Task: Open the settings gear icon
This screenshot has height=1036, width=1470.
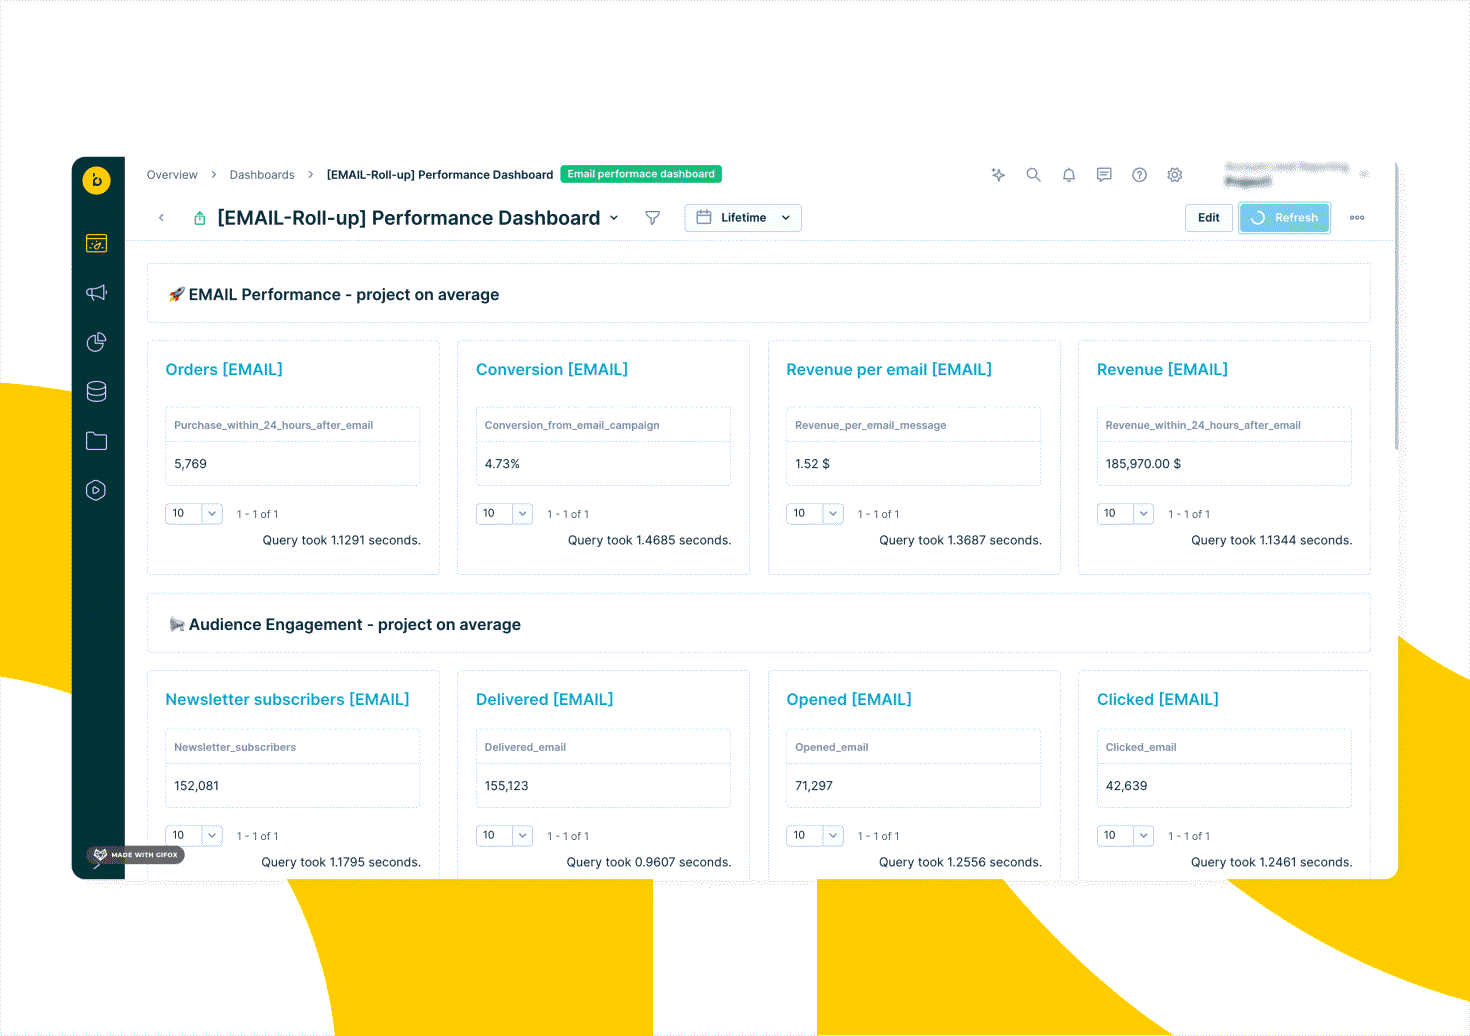Action: click(1175, 175)
